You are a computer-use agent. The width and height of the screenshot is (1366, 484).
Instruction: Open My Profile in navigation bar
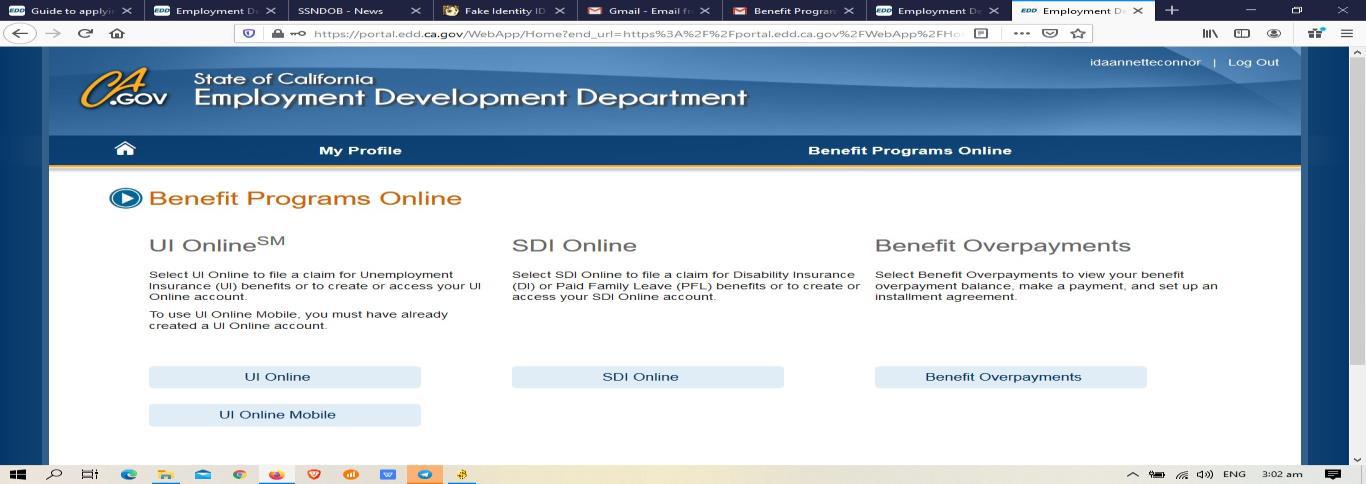point(360,150)
